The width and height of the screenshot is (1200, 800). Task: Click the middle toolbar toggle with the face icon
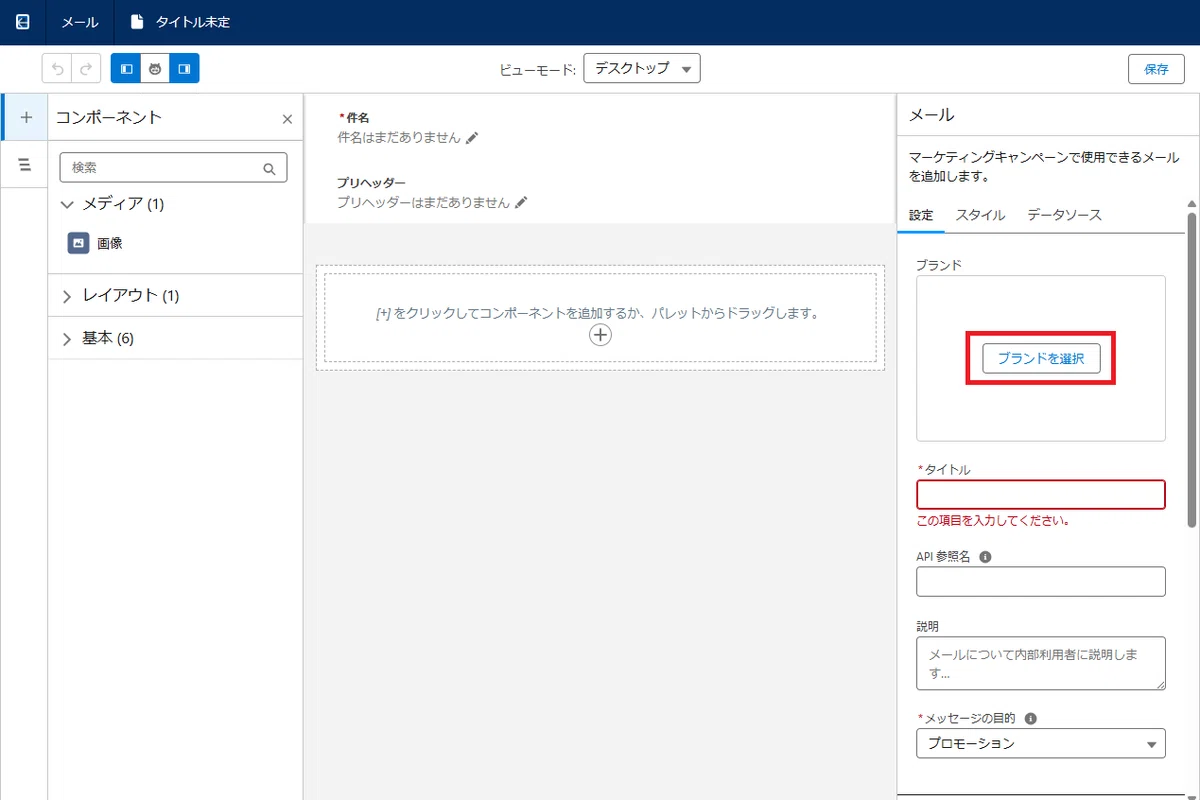click(x=155, y=69)
